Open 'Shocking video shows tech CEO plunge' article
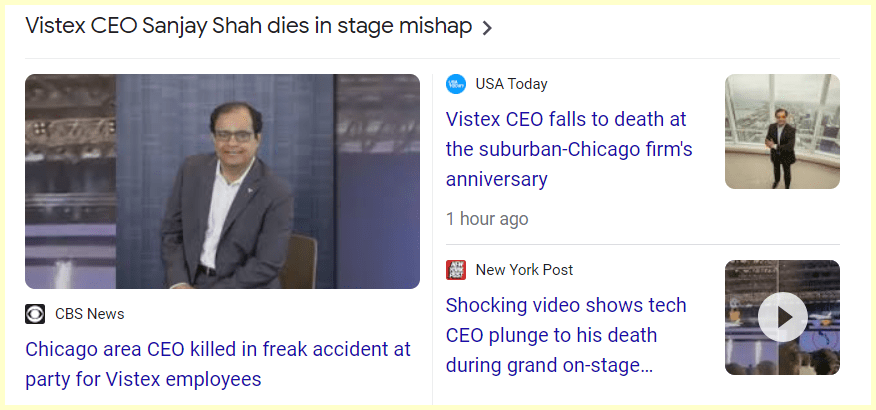 coord(566,305)
